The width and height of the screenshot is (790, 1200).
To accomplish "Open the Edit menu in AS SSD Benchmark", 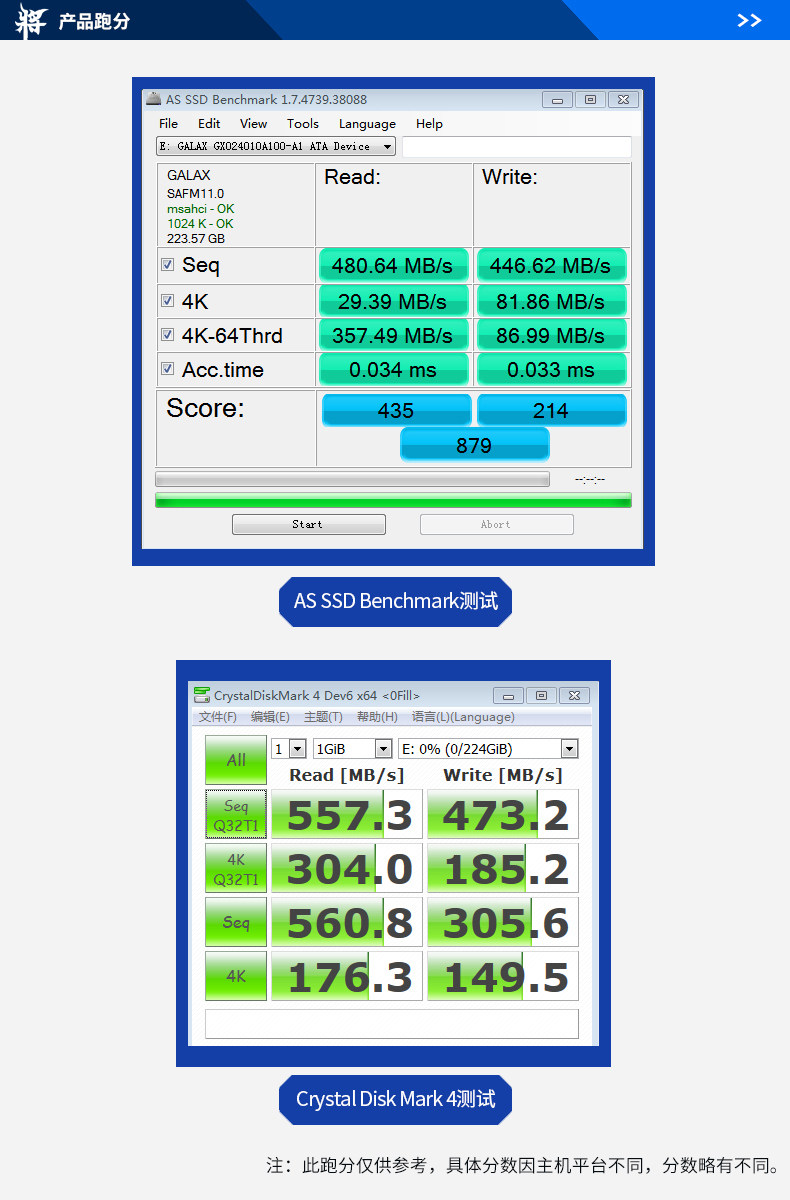I will click(x=209, y=124).
